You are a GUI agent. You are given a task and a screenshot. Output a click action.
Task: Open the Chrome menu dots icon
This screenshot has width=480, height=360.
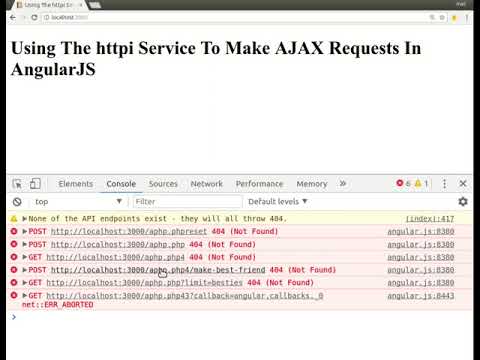click(467, 17)
